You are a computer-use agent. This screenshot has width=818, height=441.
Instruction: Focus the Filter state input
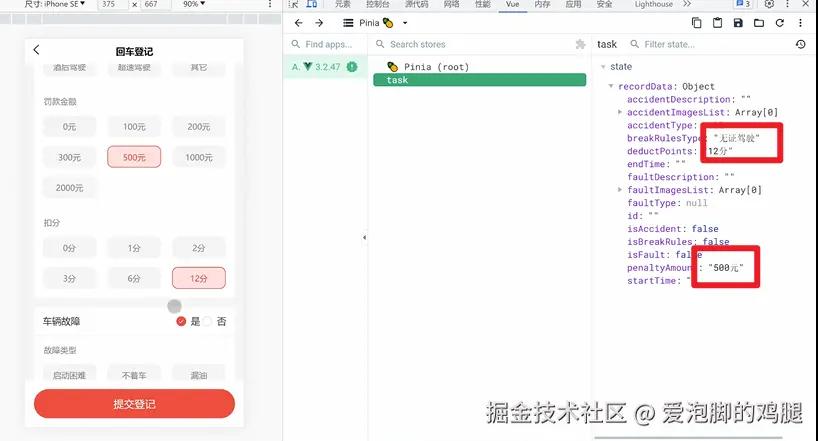click(x=709, y=44)
